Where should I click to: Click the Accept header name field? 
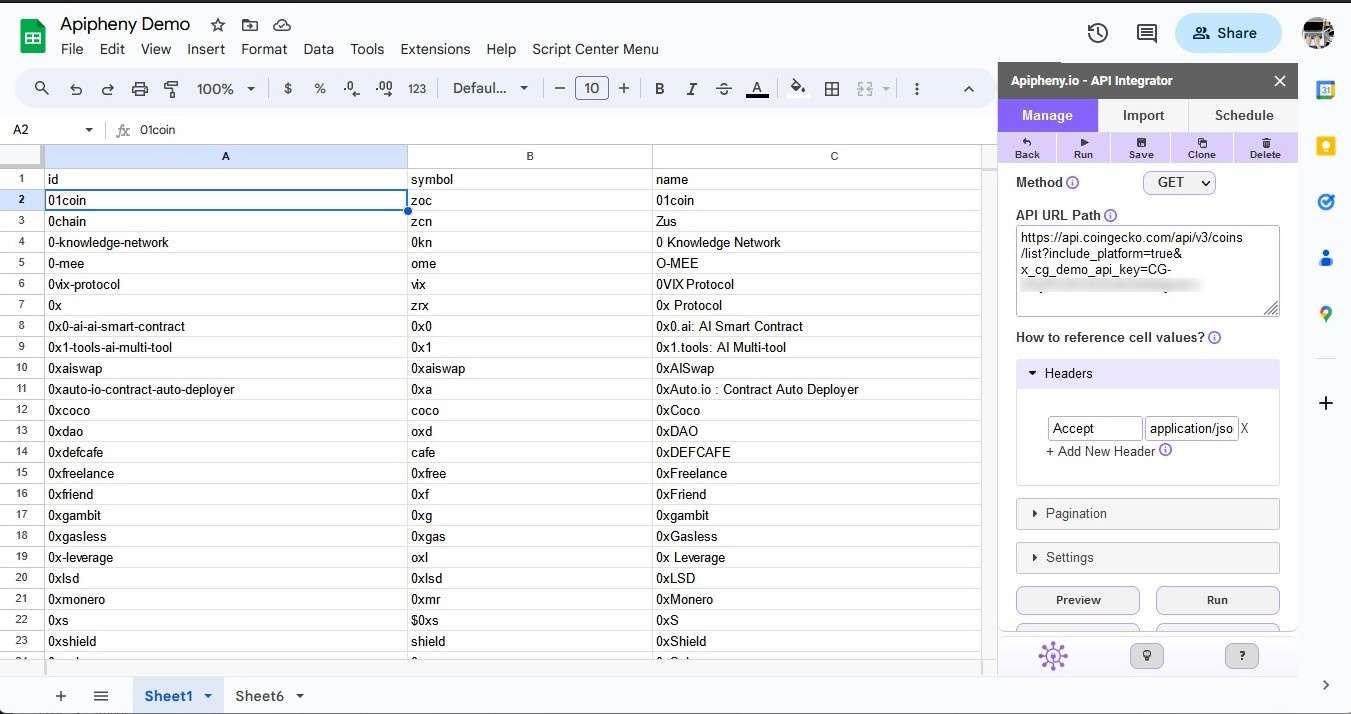(1095, 429)
